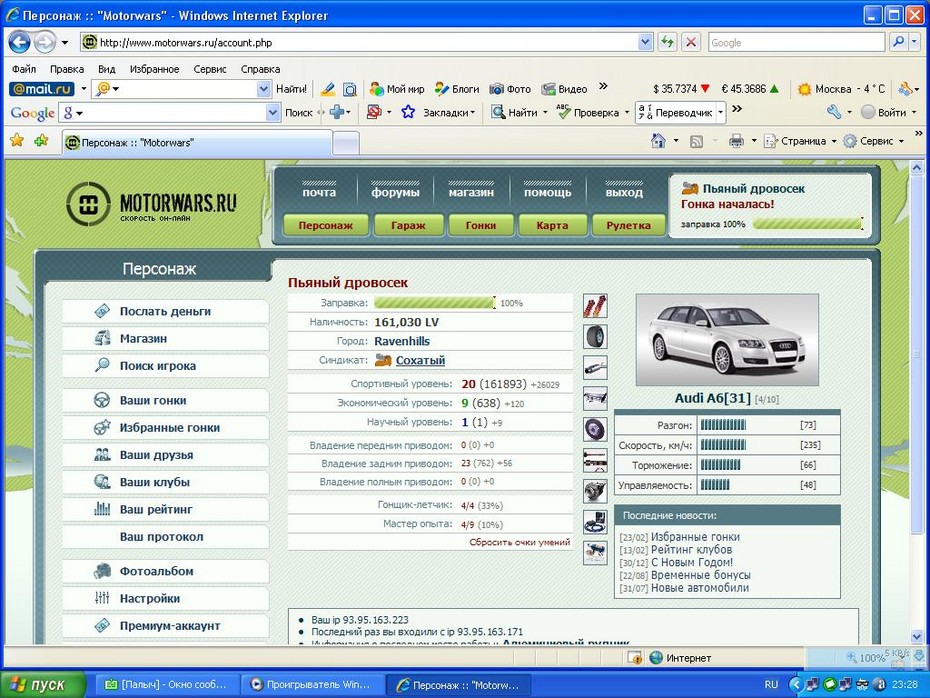The height and width of the screenshot is (698, 930).
Task: Expand the Переводчик dropdown arrow
Action: (720, 112)
